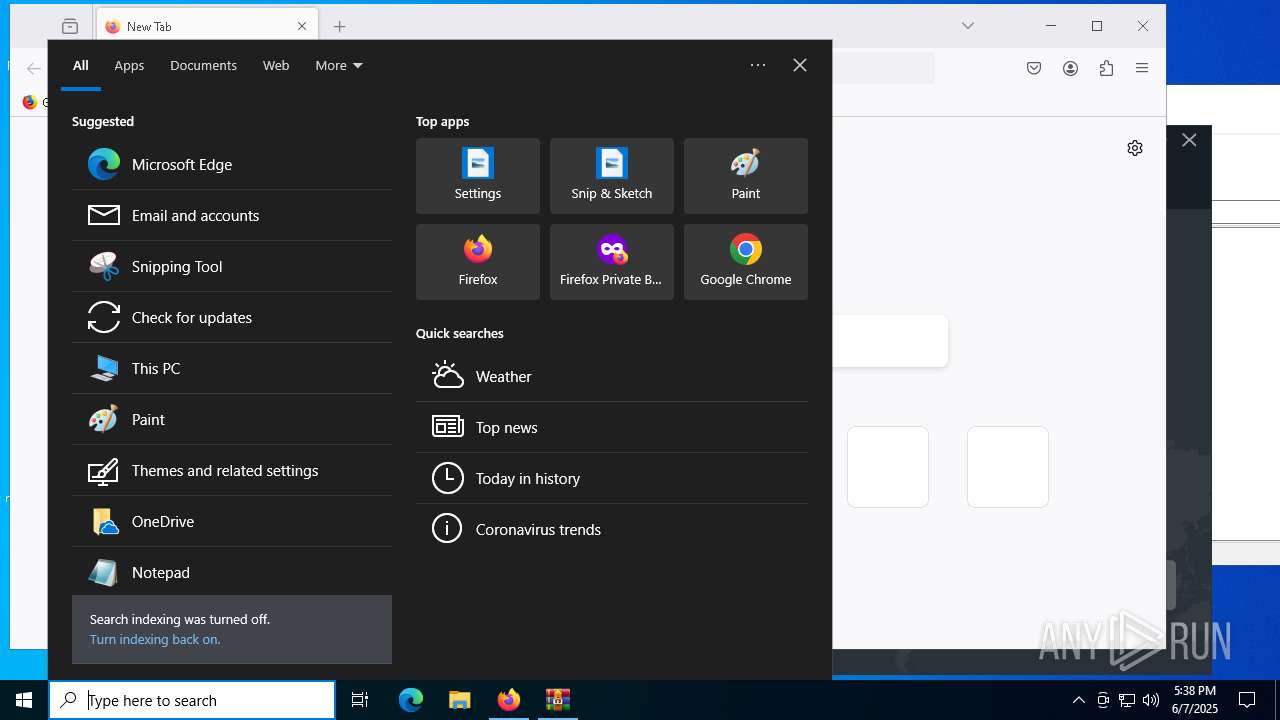Run Coronavirus trends quick search

[612, 529]
